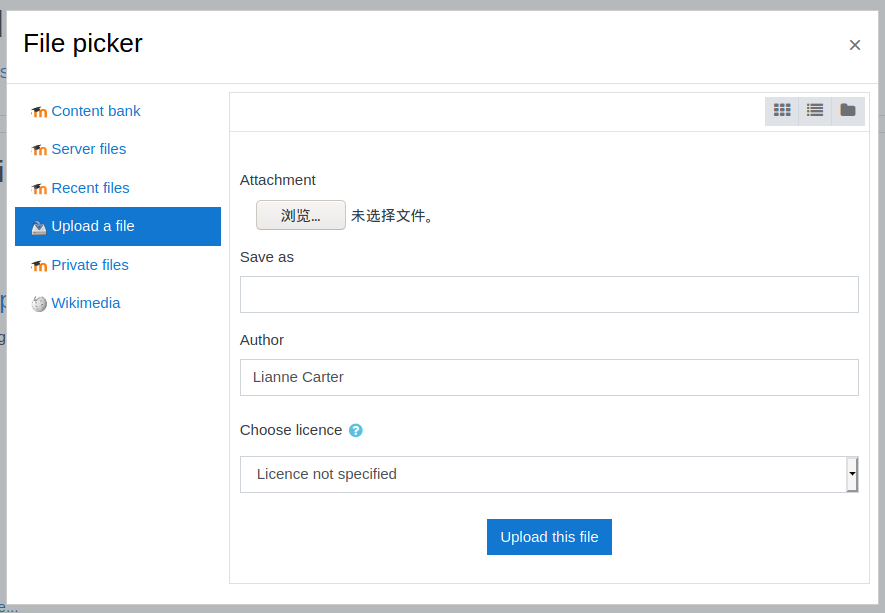885x613 pixels.
Task: Switch to list details view
Action: [x=814, y=111]
